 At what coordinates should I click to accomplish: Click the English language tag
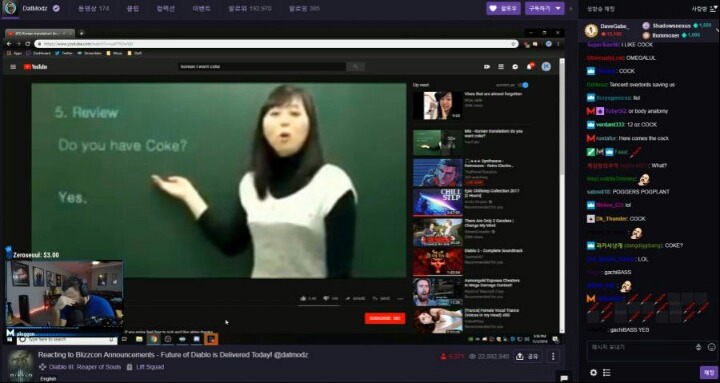(48, 379)
